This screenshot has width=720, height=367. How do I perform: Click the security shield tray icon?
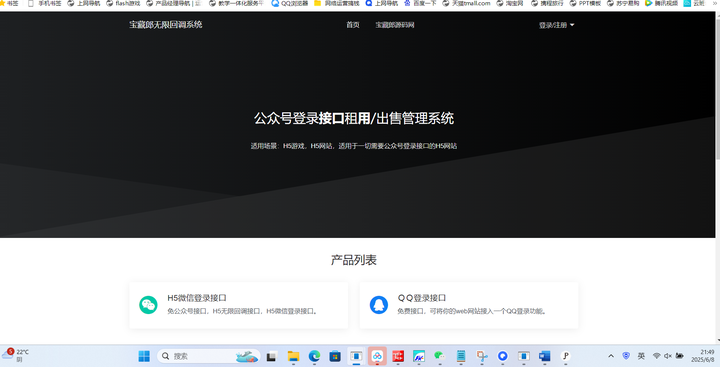pyautogui.click(x=626, y=356)
